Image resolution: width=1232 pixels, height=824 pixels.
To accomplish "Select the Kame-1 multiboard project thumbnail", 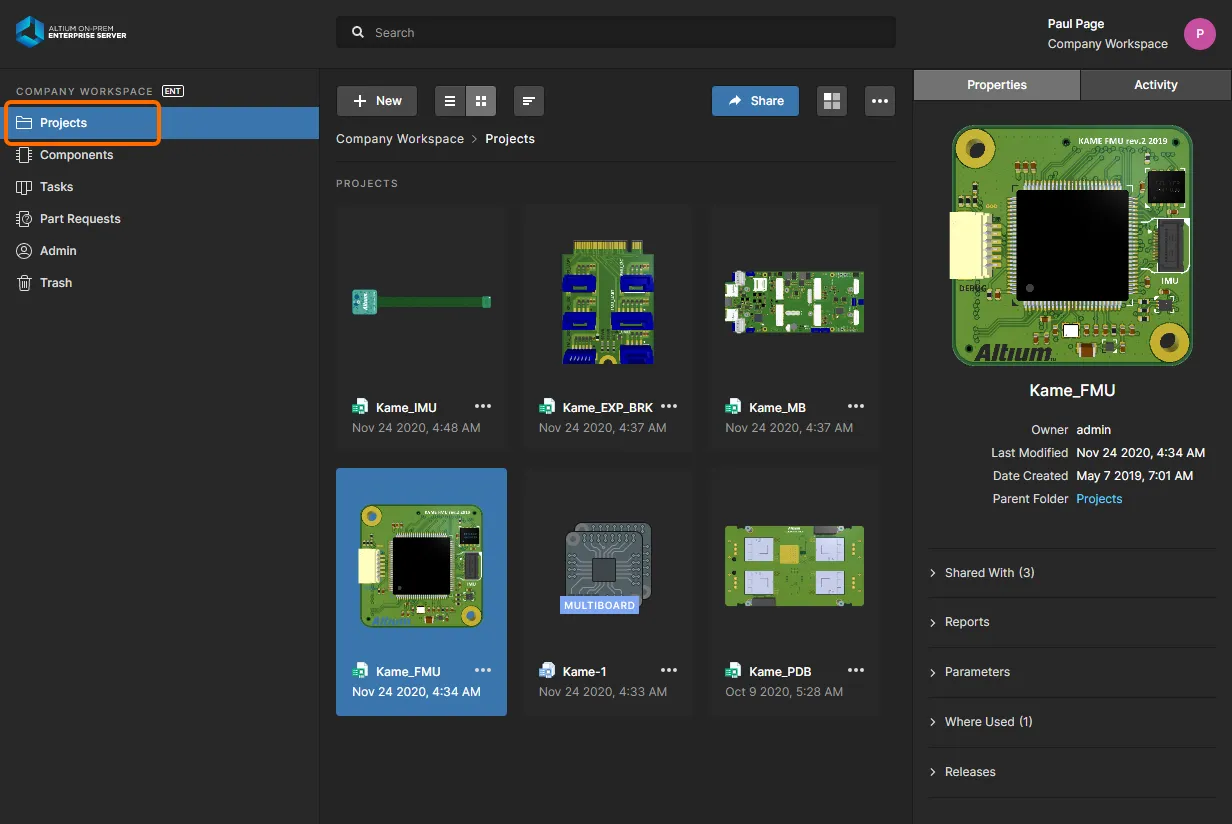I will (608, 567).
